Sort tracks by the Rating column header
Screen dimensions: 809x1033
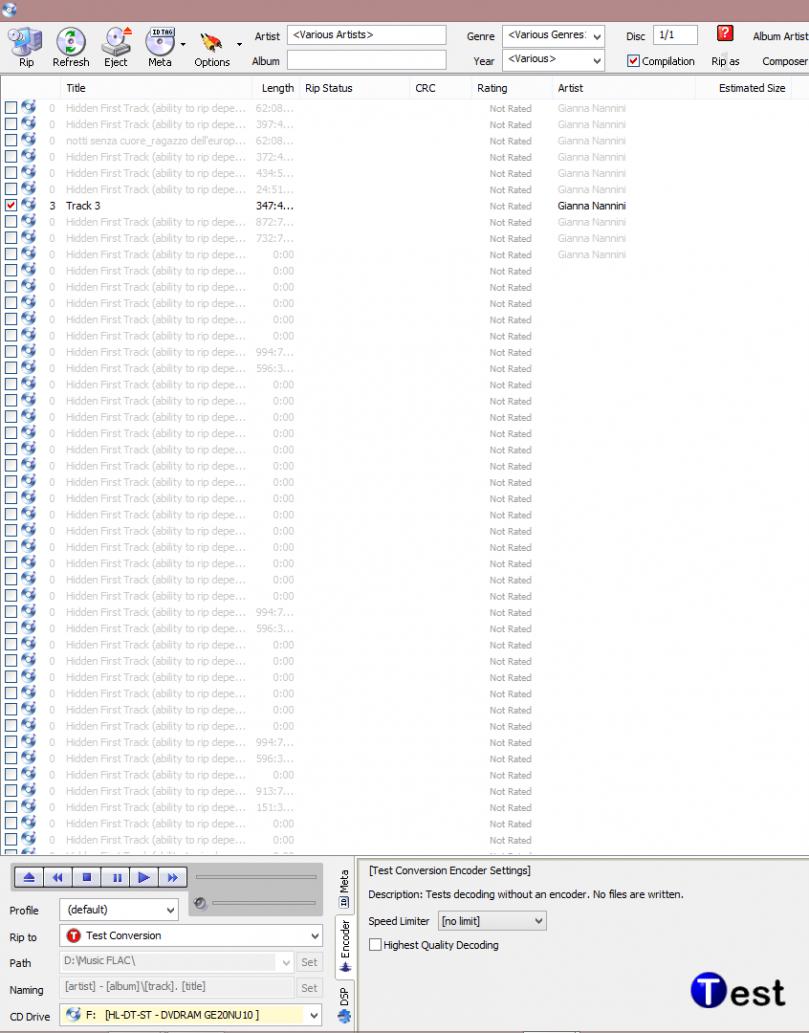pos(492,88)
